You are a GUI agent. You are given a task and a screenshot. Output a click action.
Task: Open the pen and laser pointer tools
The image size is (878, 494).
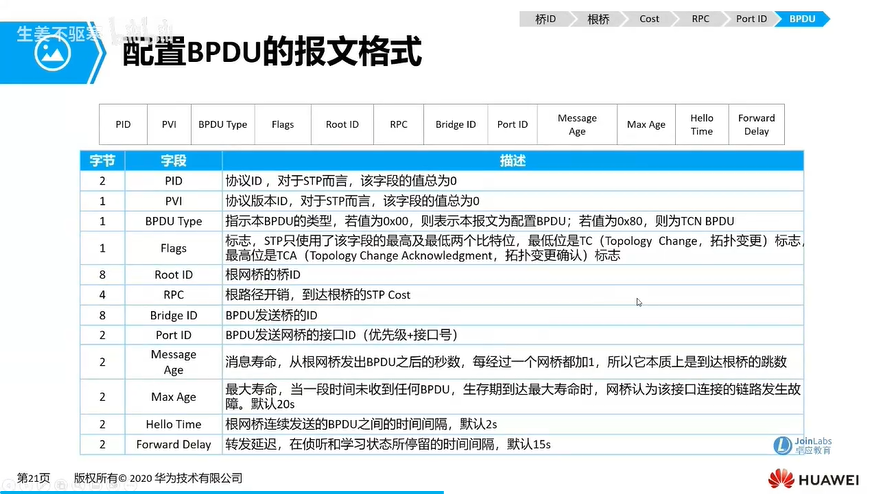[44, 485]
